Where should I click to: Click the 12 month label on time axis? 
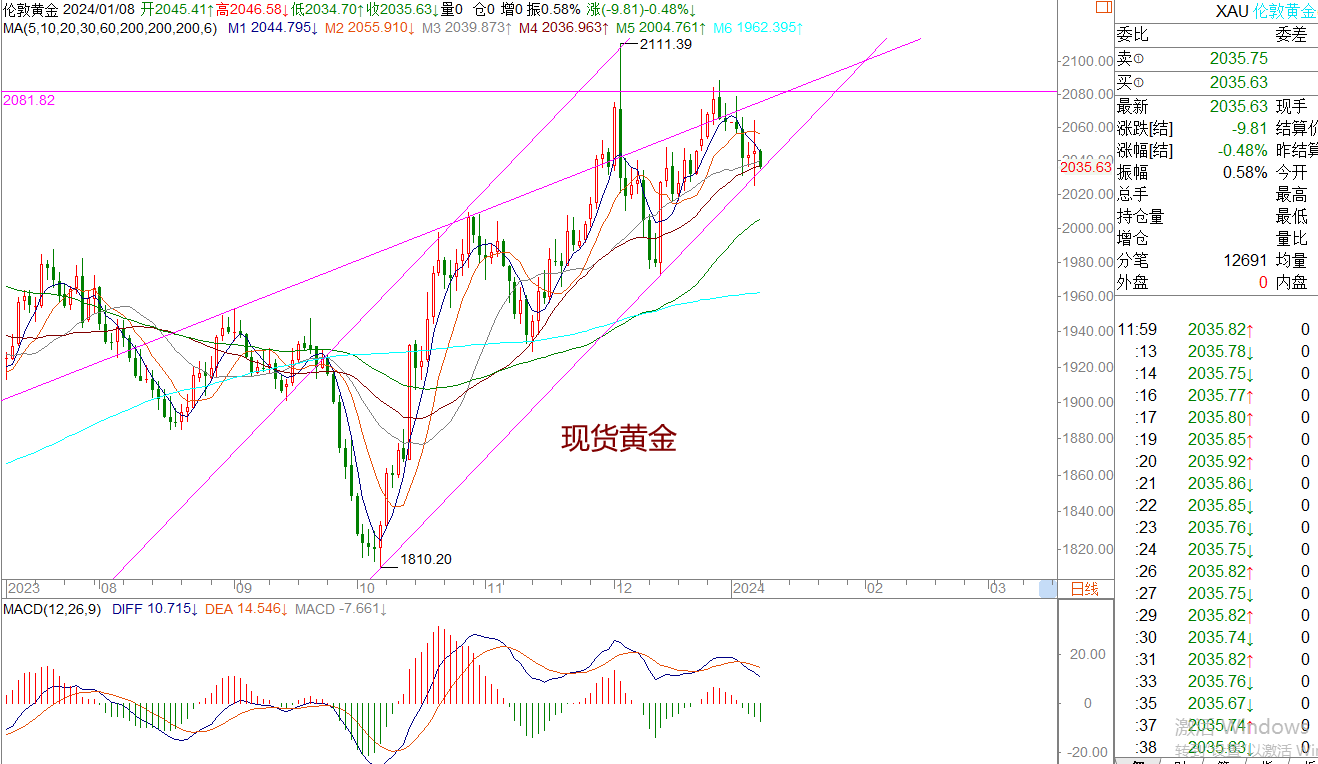tap(622, 589)
